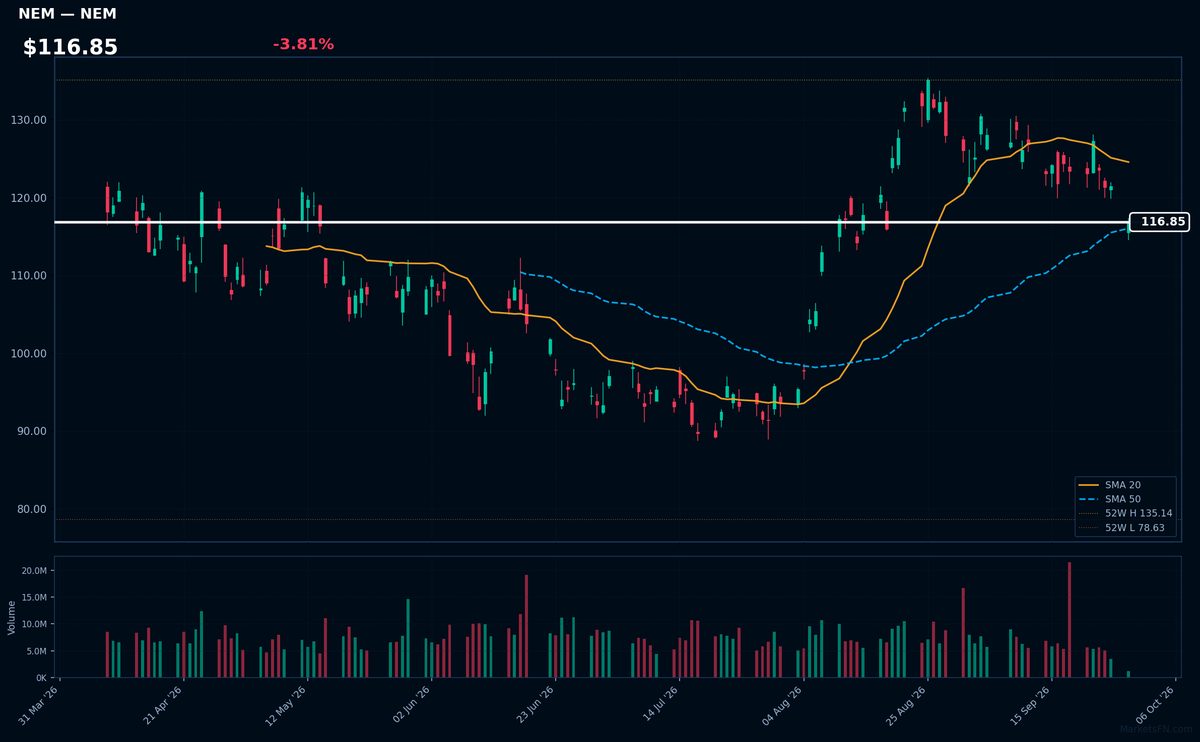Click the 10.0M volume axis label
The image size is (1200, 742).
[33, 624]
